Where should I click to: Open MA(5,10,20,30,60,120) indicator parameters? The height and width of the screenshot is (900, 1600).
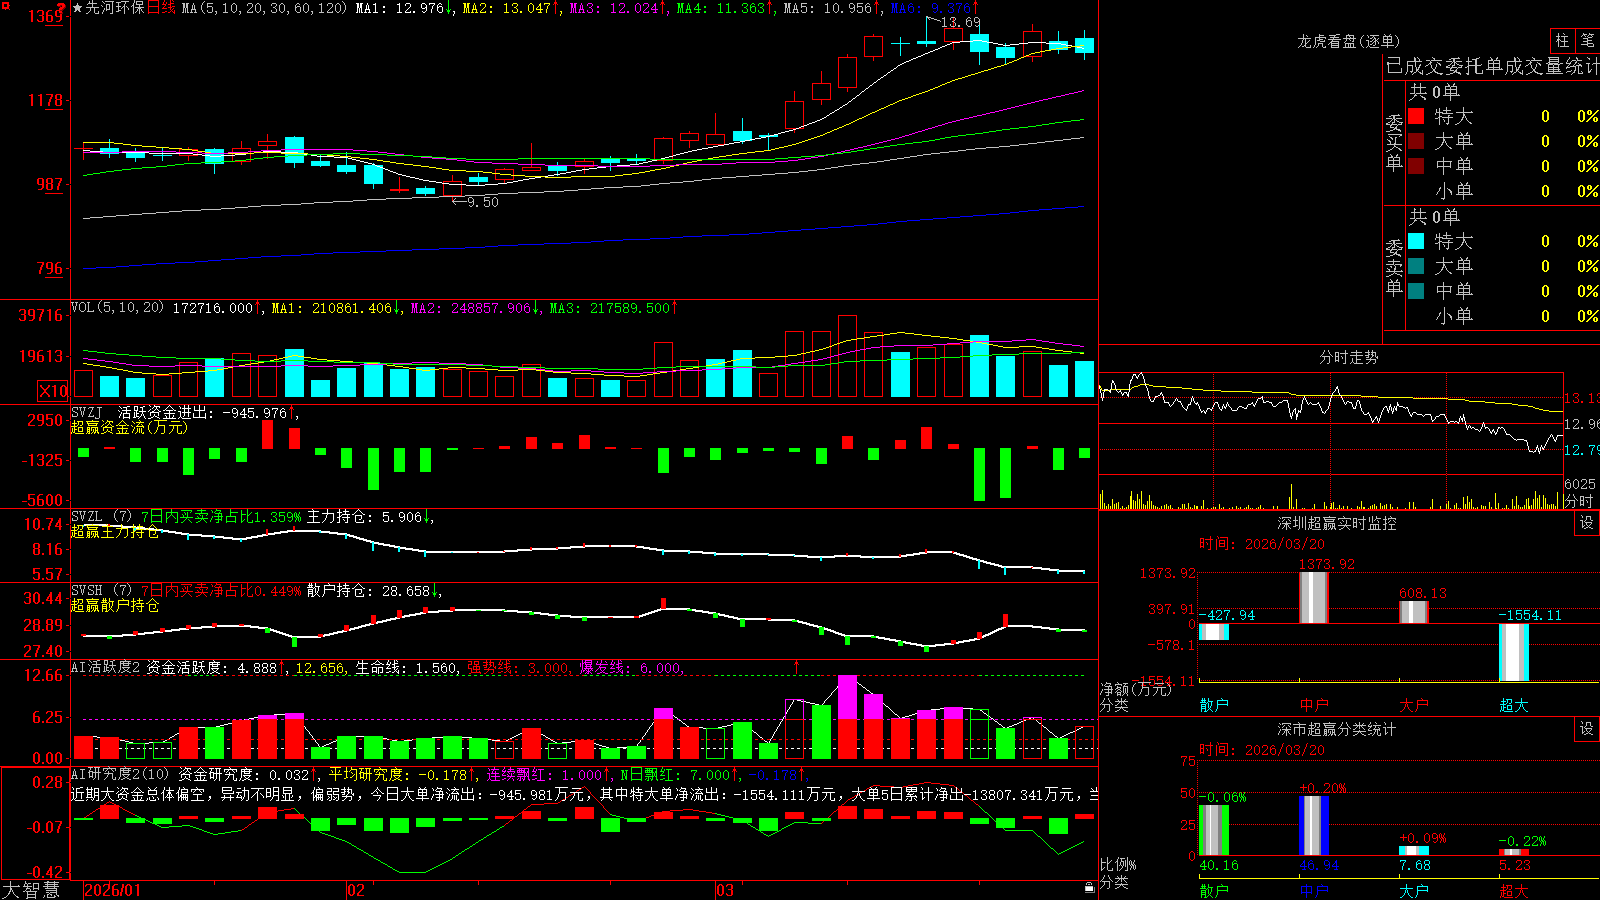point(264,8)
